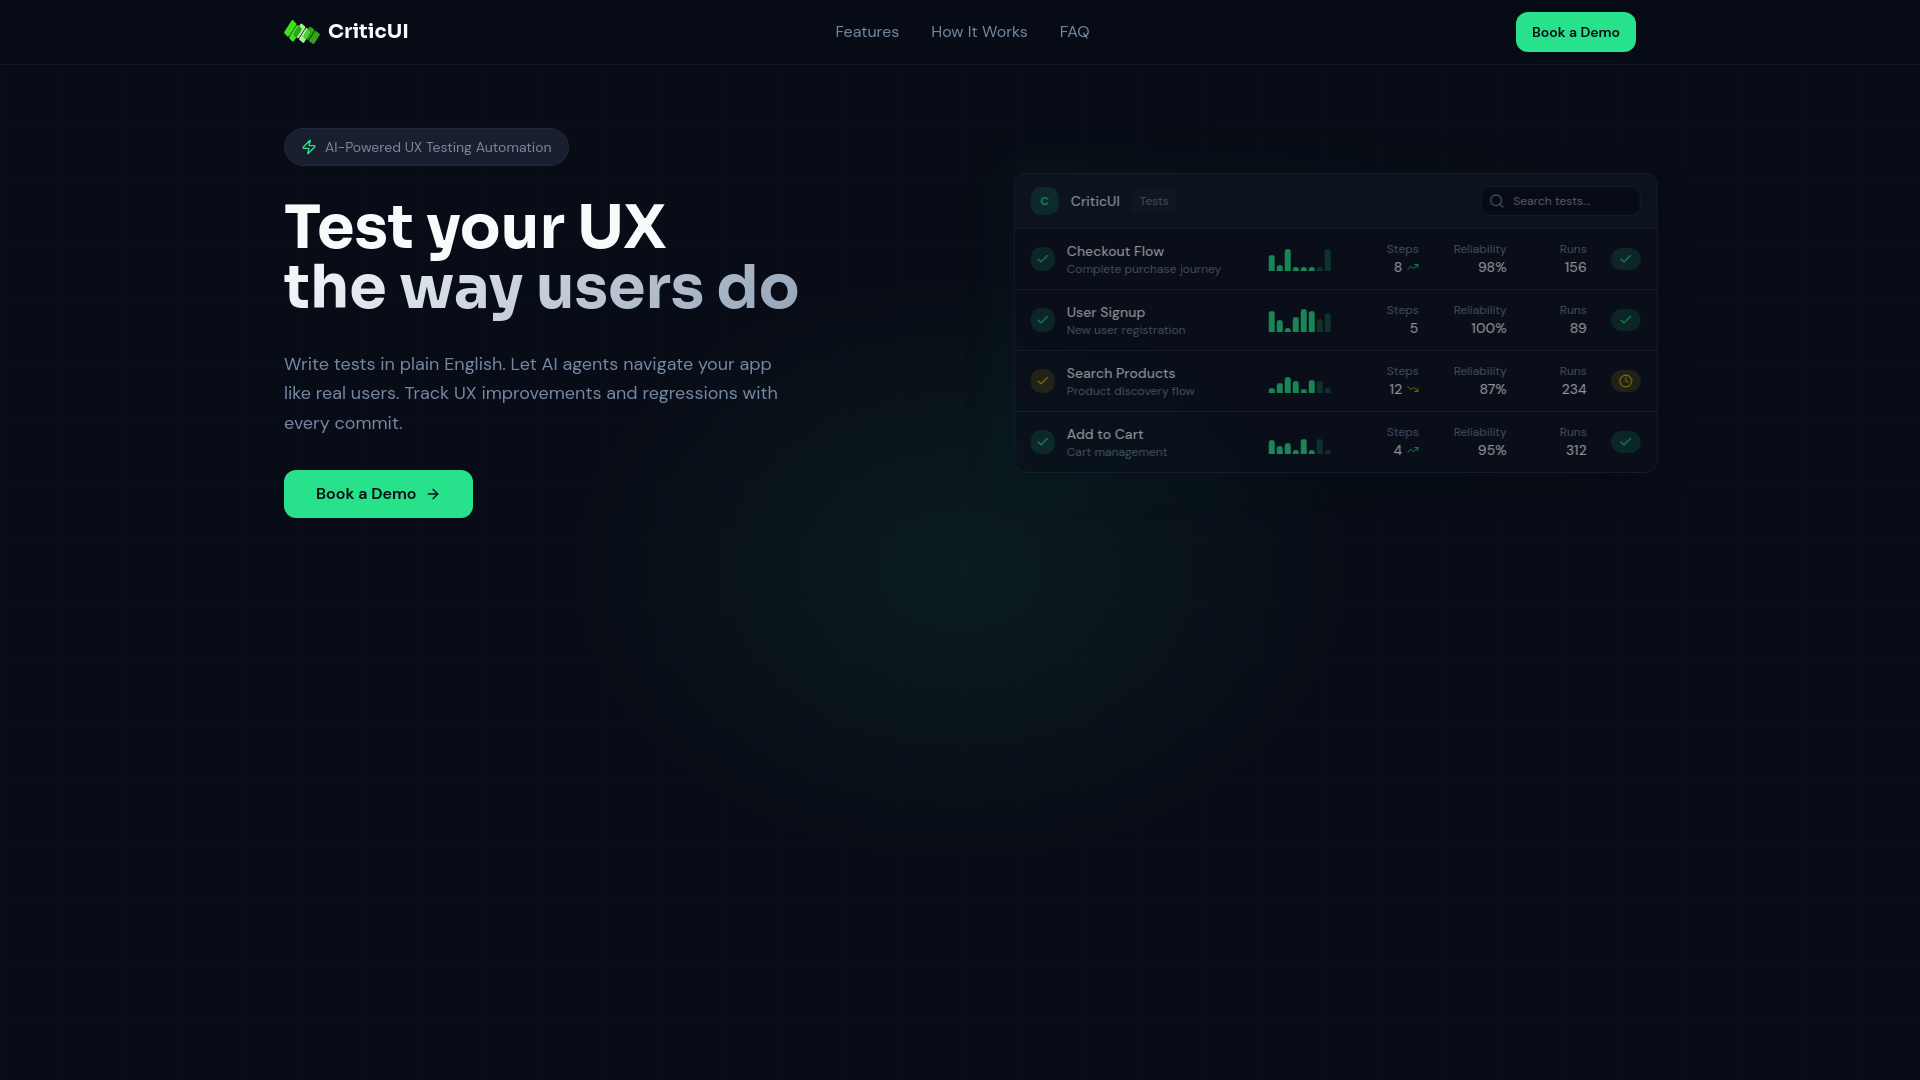
Task: Click the downward trend arrow beside Search Products steps
Action: point(1413,390)
